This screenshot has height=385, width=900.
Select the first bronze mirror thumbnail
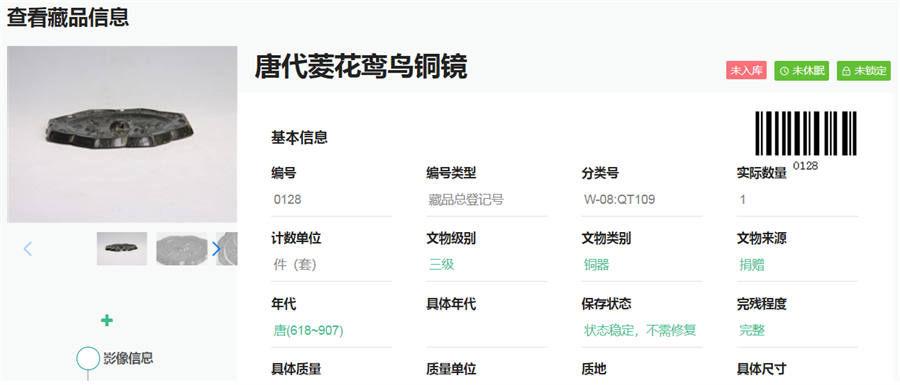(122, 248)
